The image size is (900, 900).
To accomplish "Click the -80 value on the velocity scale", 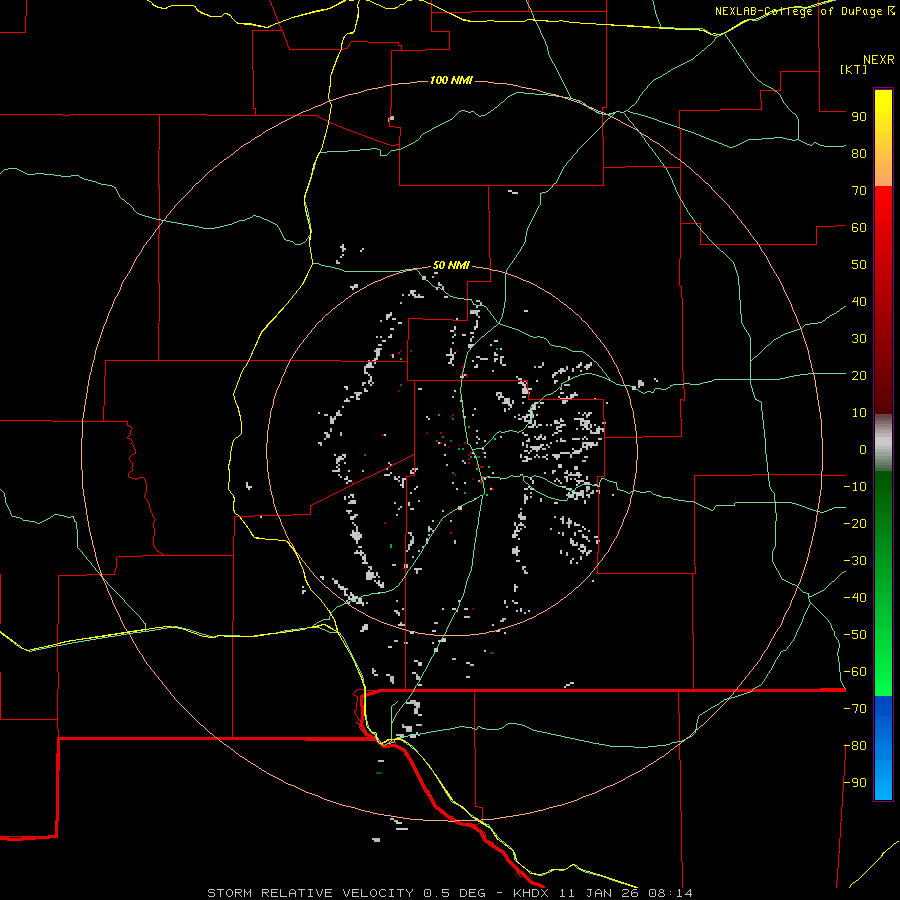I will (x=855, y=746).
